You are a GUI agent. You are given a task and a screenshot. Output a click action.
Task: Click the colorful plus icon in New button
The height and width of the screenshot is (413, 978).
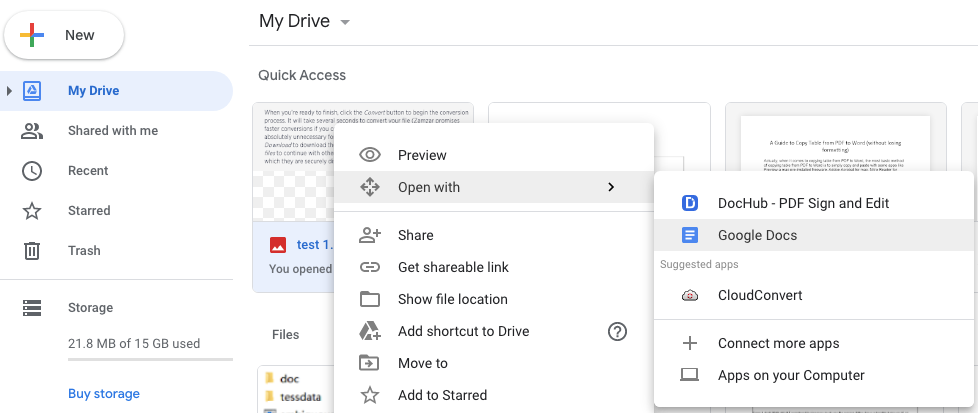(x=32, y=35)
